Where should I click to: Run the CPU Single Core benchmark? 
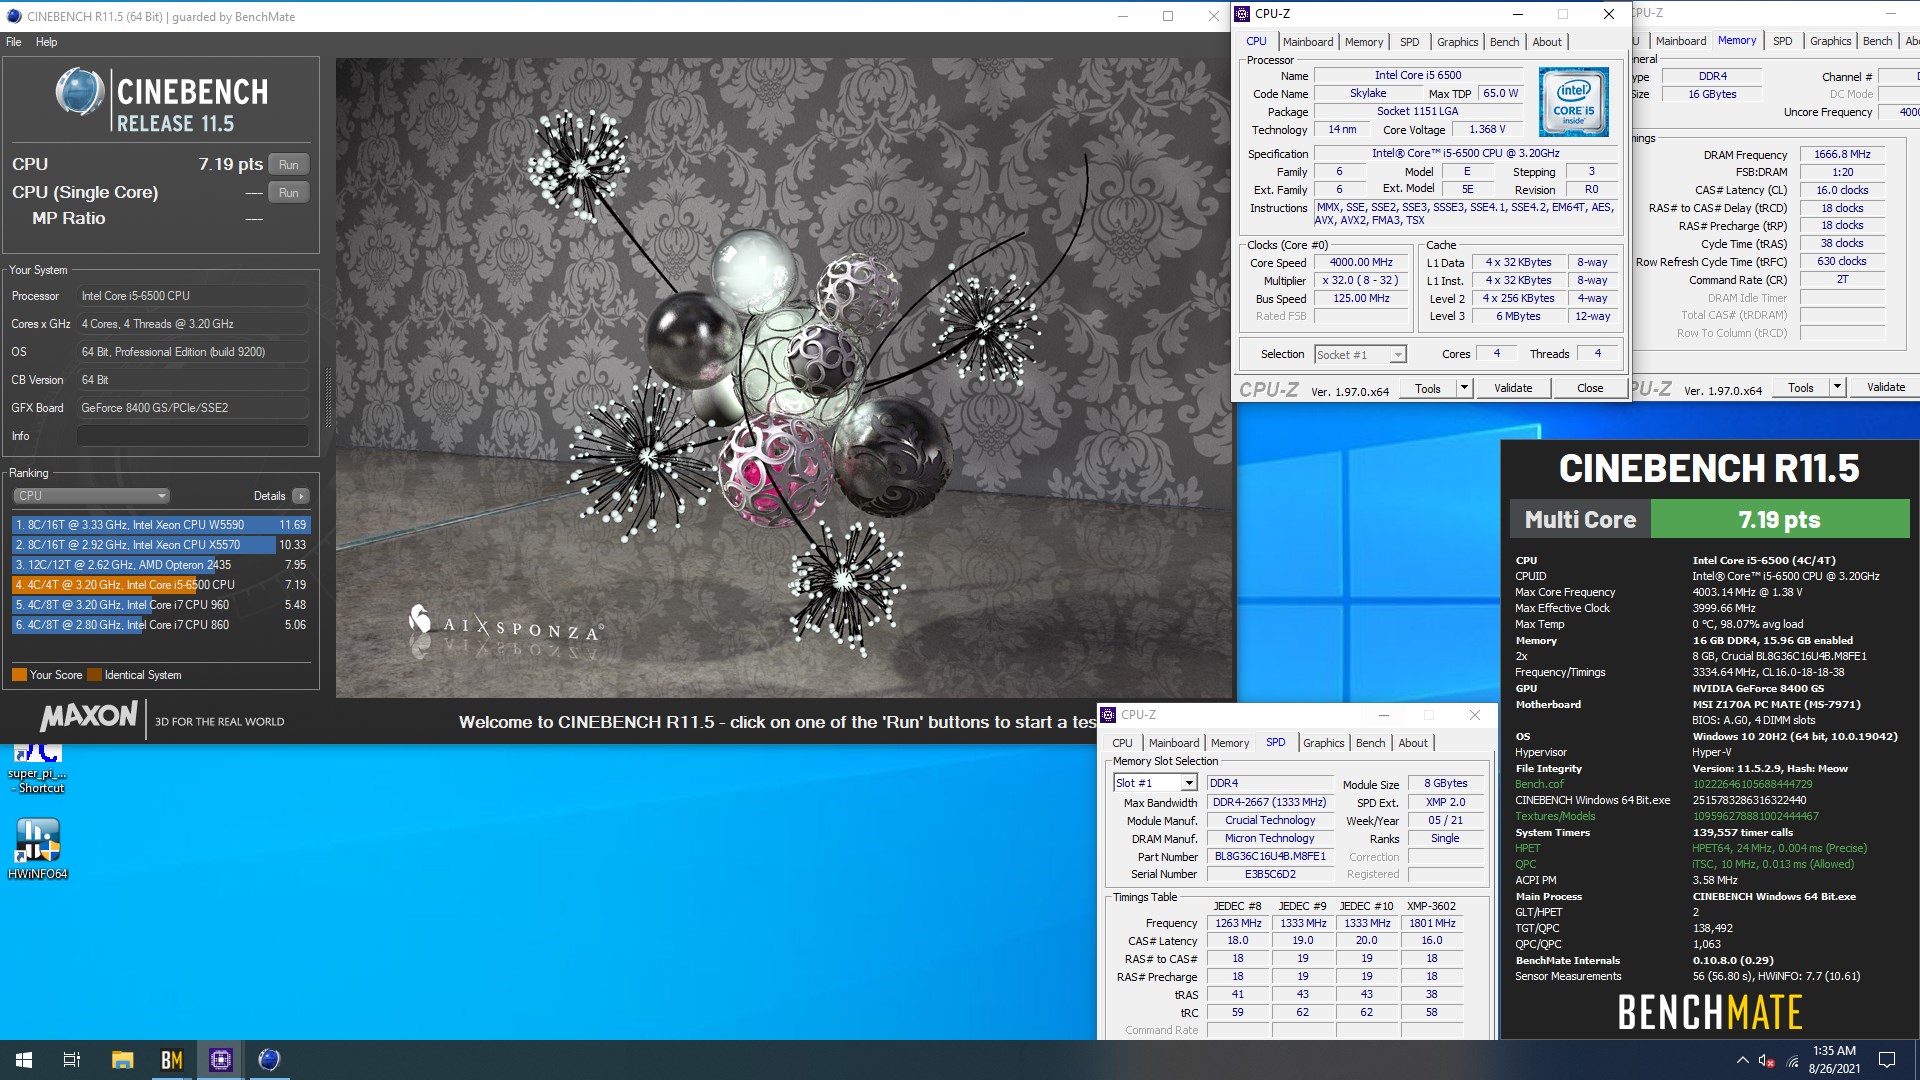tap(289, 193)
